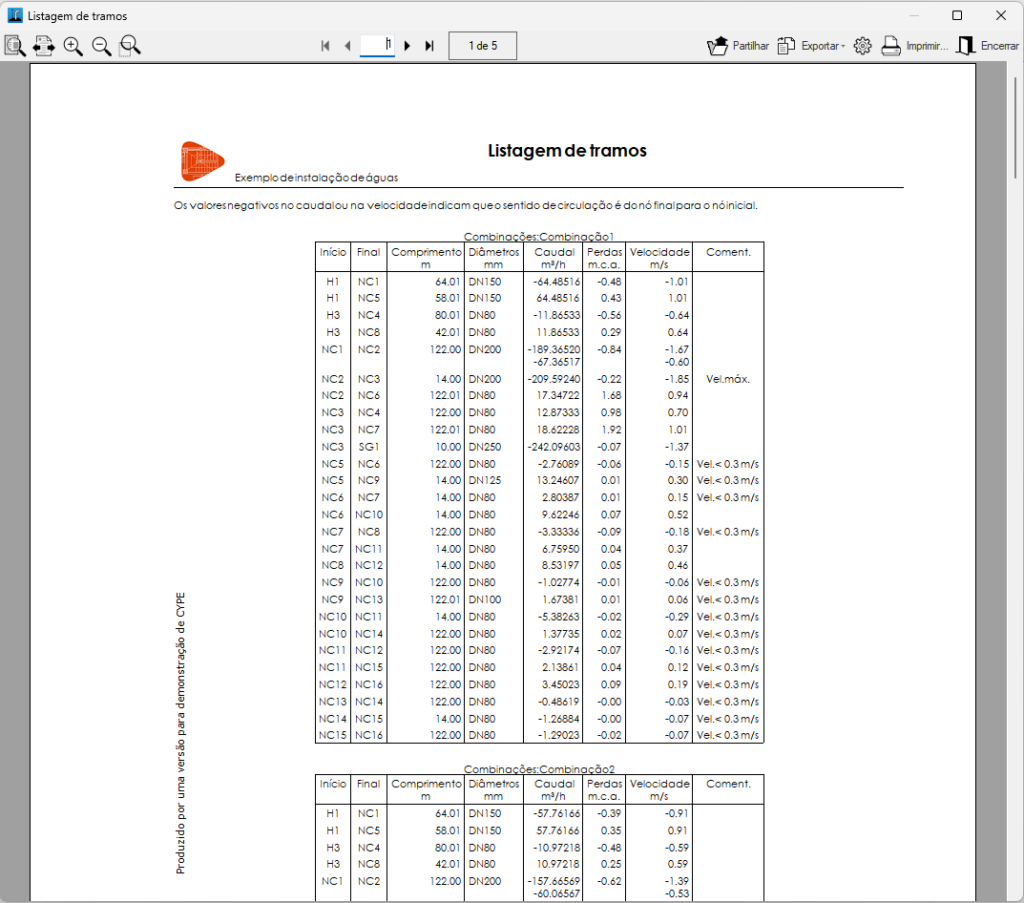Click the caudal value -57.76166 in Combinação 2

pyautogui.click(x=555, y=813)
